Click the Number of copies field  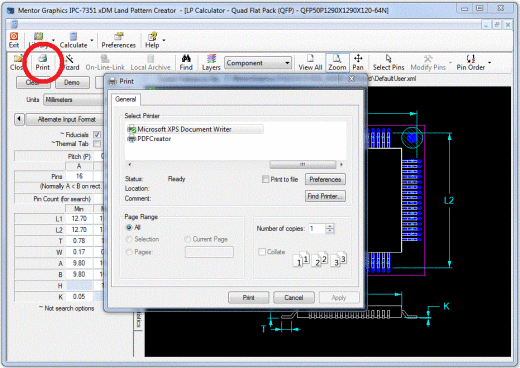(x=317, y=228)
